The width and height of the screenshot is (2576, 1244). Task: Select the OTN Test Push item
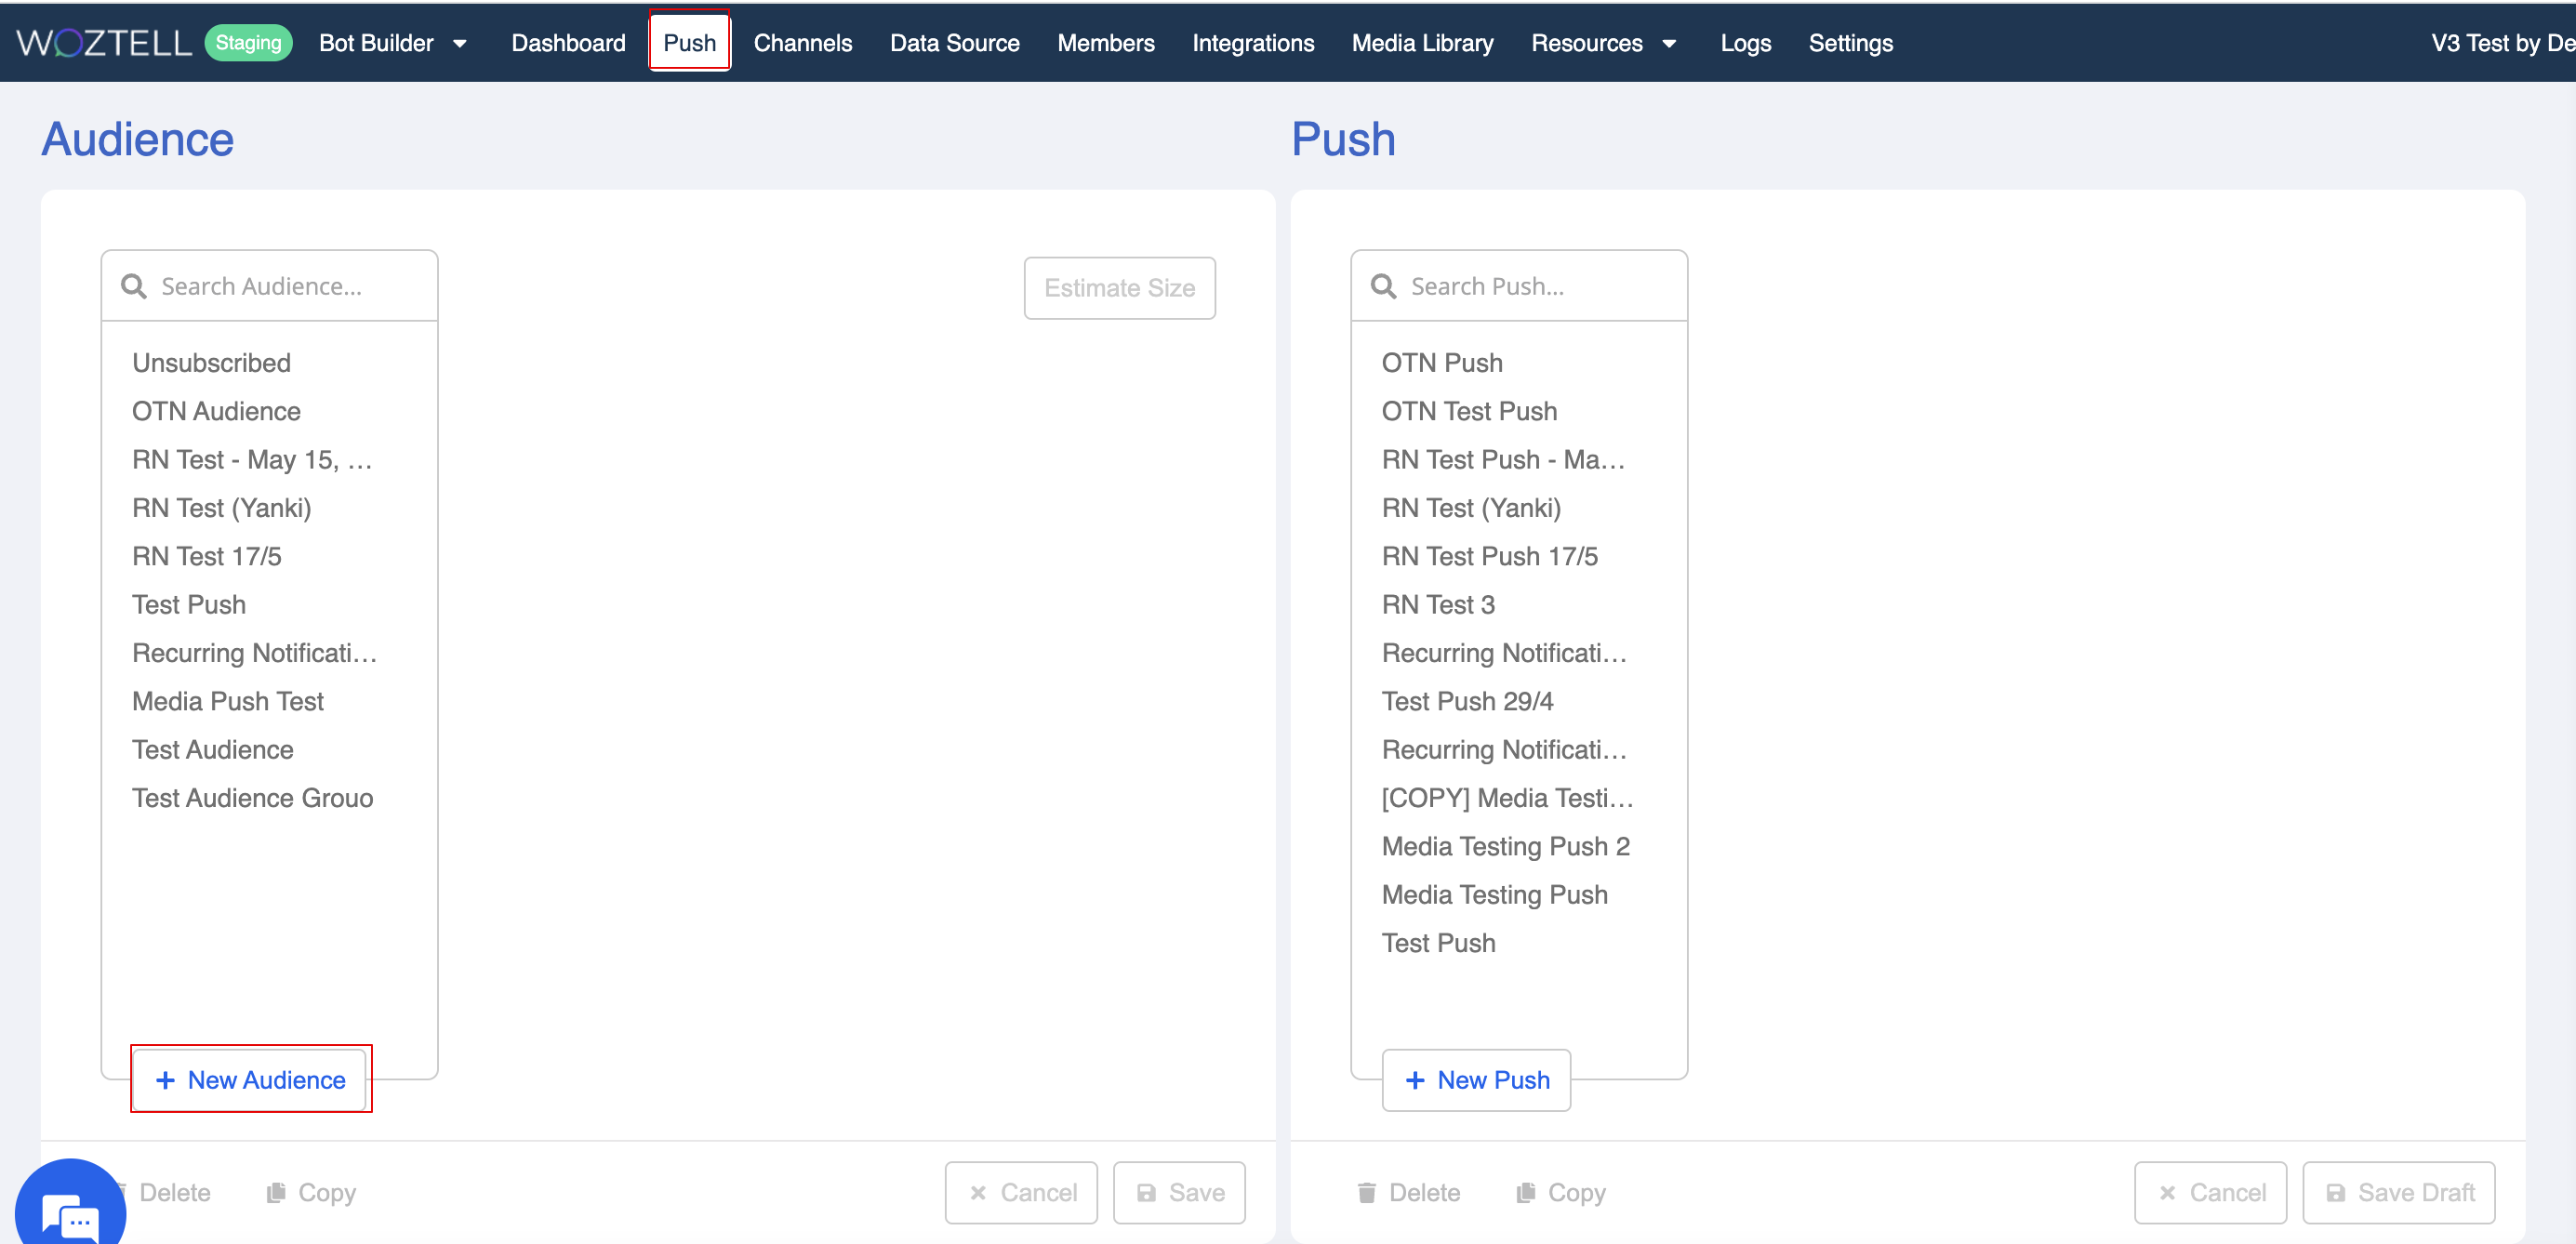(1469, 411)
